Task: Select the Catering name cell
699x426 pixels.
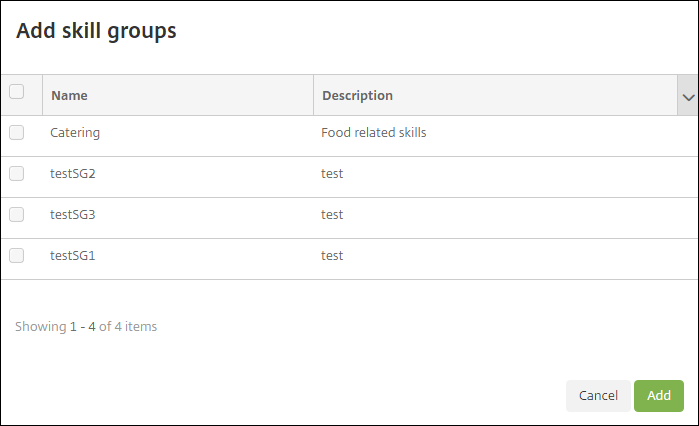Action: 75,132
